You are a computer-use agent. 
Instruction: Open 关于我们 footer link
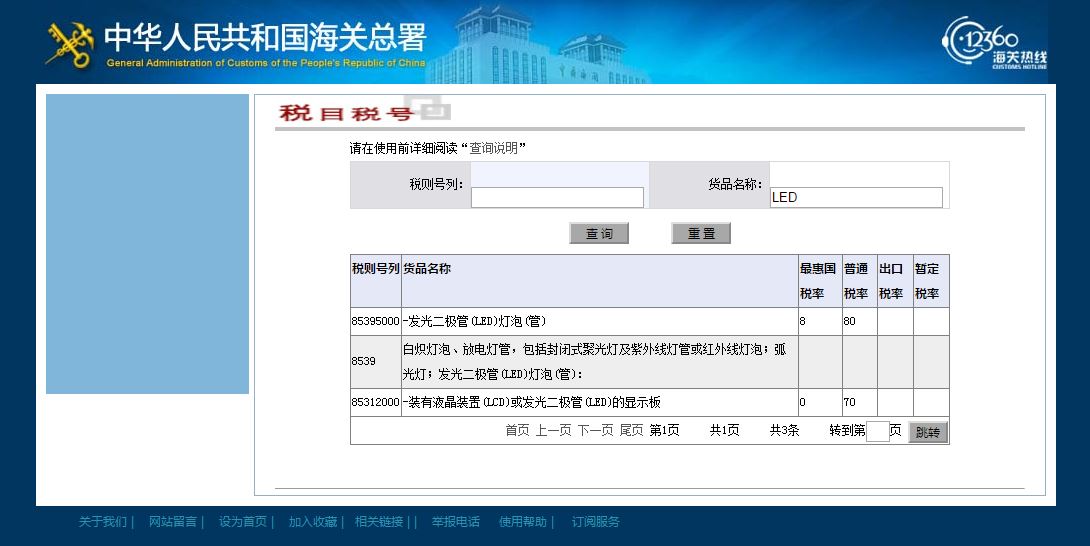pos(102,522)
